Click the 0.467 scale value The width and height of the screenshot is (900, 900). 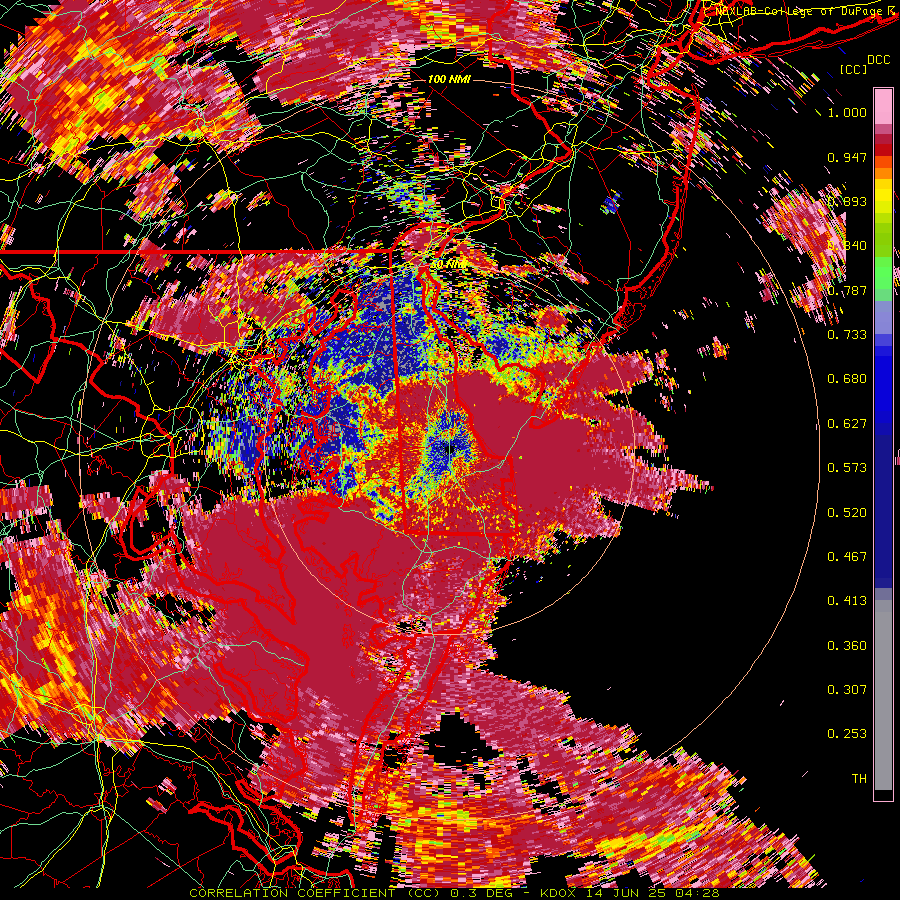coord(847,557)
